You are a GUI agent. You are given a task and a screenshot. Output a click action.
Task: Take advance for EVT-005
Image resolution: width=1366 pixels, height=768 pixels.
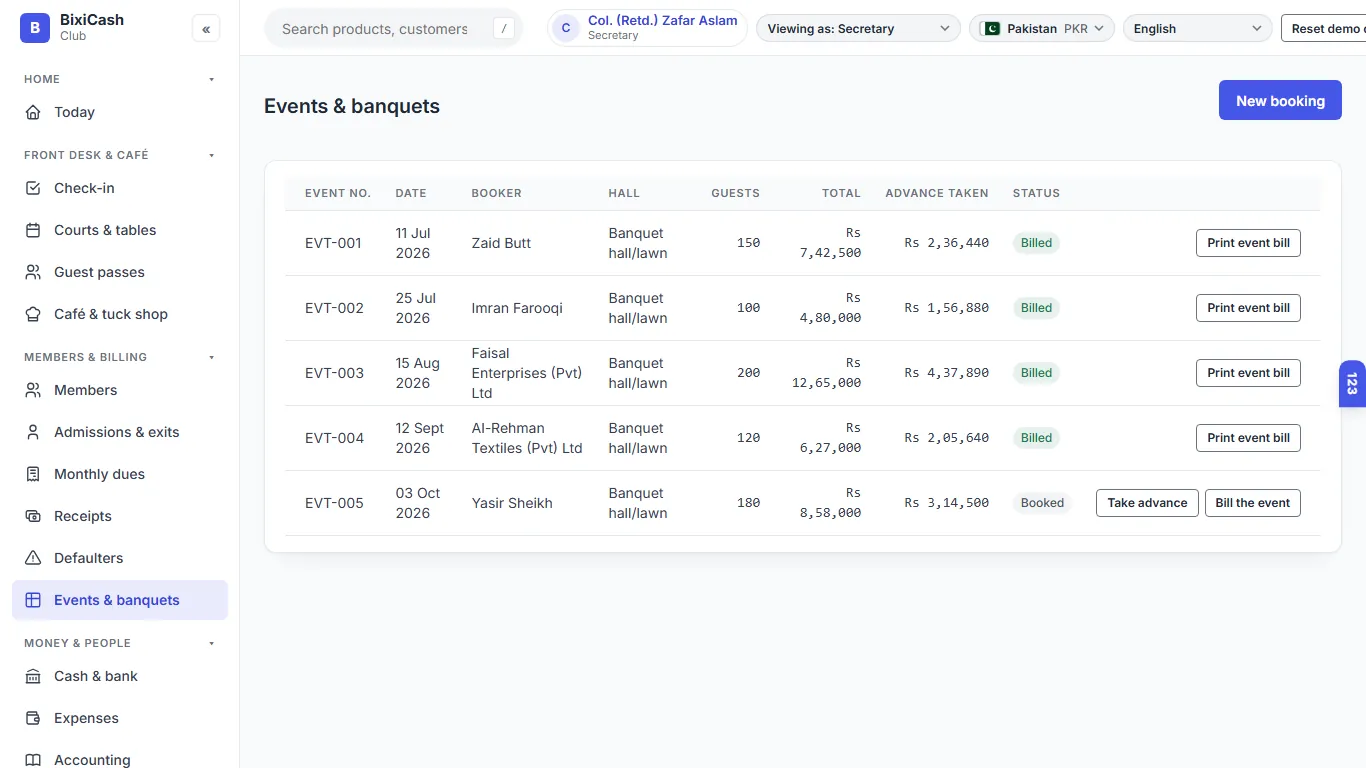click(x=1147, y=503)
